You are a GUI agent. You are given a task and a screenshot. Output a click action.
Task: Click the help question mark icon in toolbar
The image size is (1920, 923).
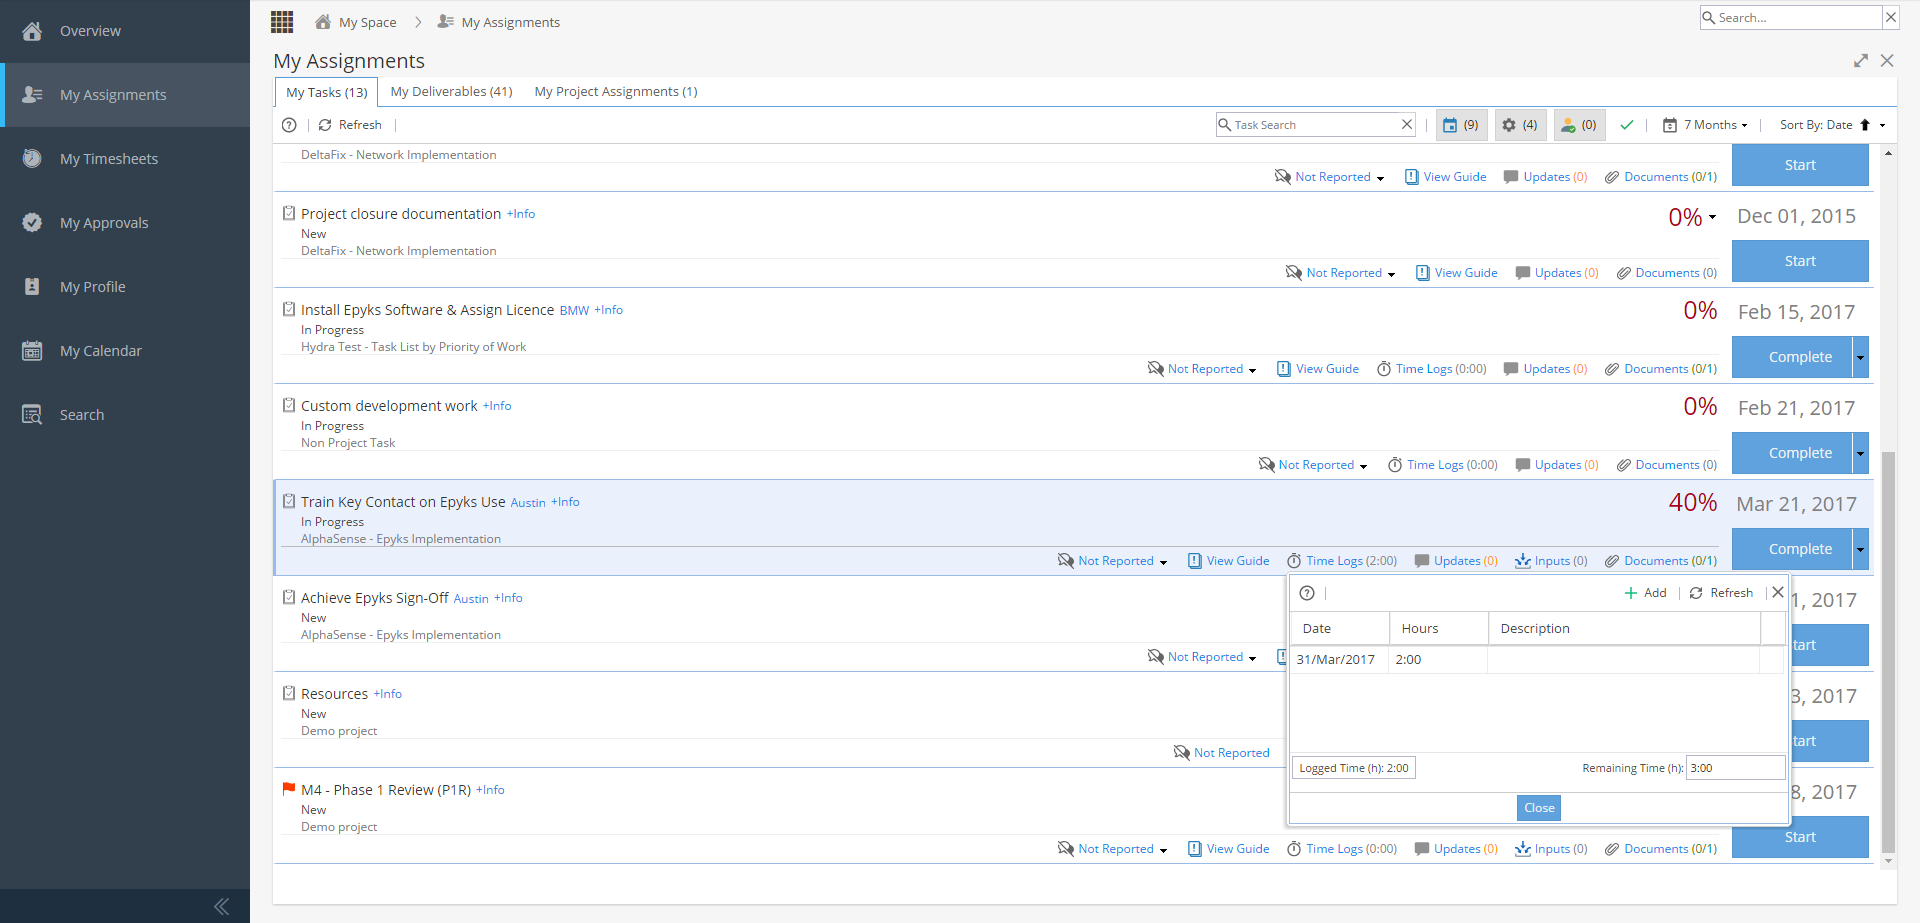(289, 125)
